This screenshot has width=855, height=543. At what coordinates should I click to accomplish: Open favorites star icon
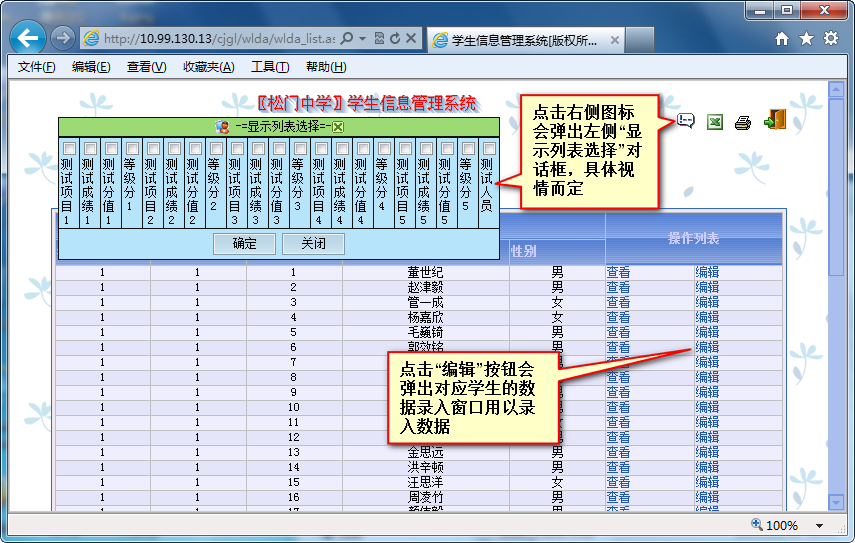tap(806, 39)
